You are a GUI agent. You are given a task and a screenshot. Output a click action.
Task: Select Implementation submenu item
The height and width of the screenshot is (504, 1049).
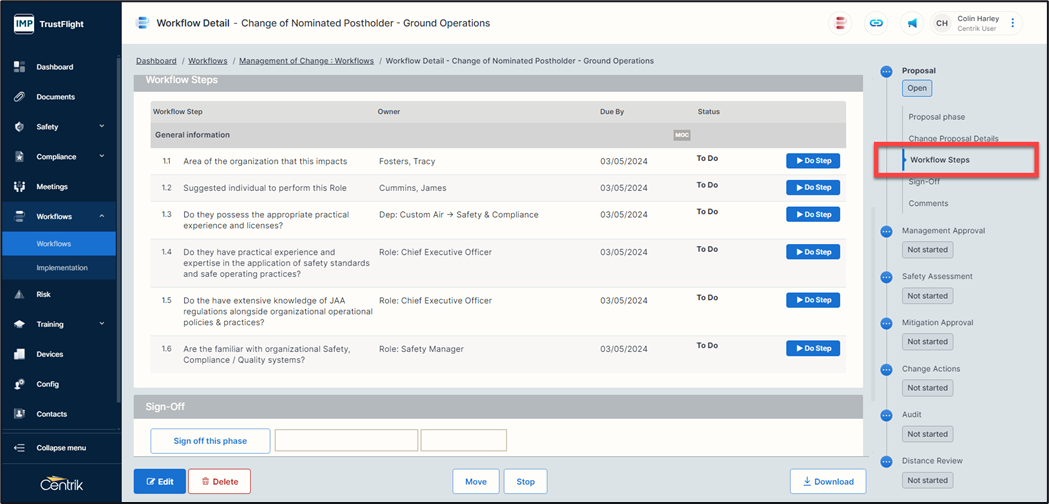62,268
